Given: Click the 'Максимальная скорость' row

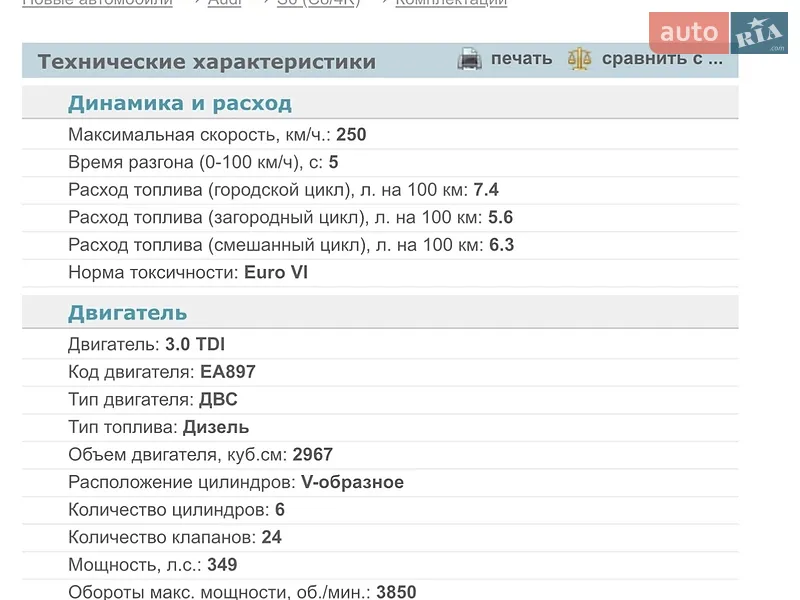Looking at the screenshot, I should coord(380,135).
